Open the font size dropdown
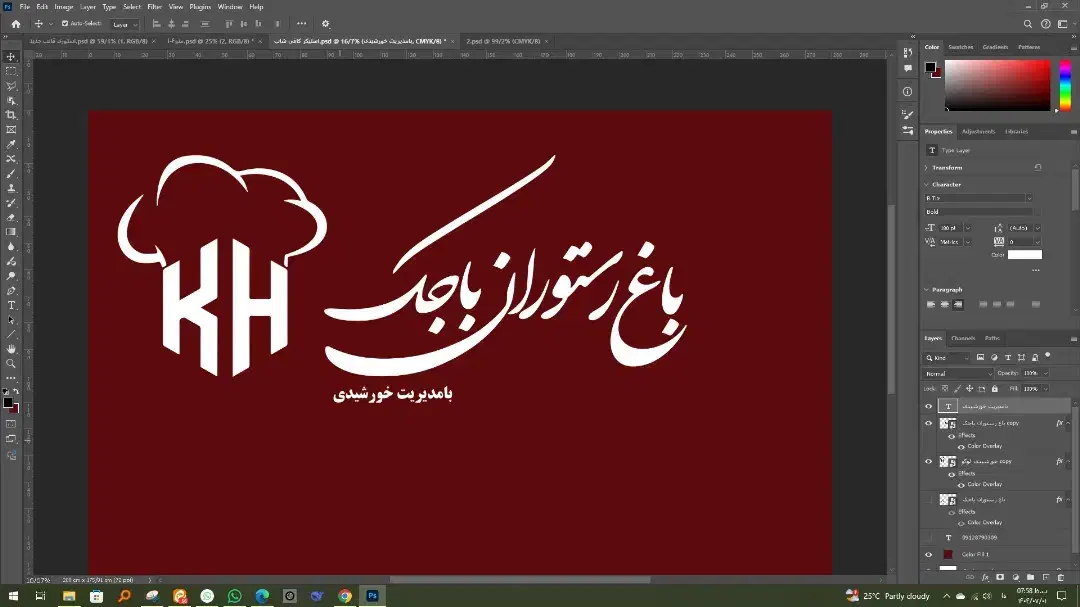This screenshot has width=1080, height=607. [967, 228]
